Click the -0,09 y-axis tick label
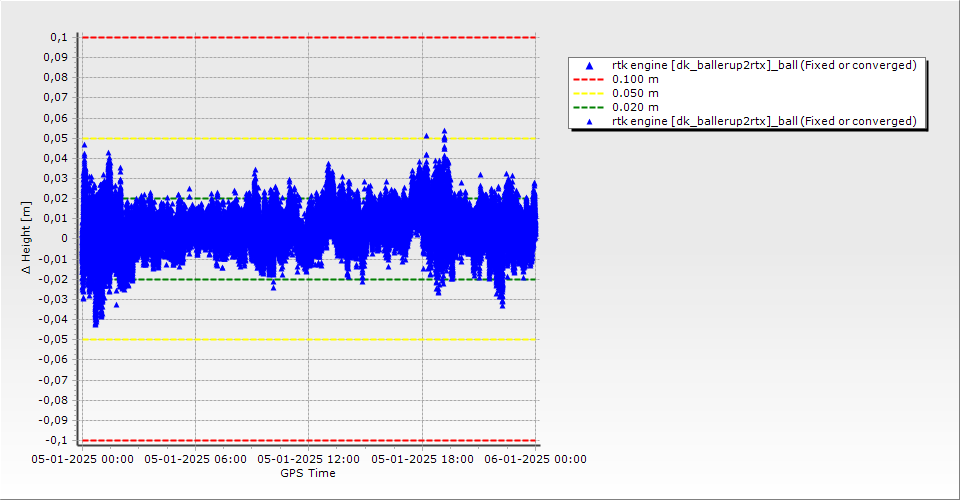Viewport: 960px width, 500px height. [53, 420]
